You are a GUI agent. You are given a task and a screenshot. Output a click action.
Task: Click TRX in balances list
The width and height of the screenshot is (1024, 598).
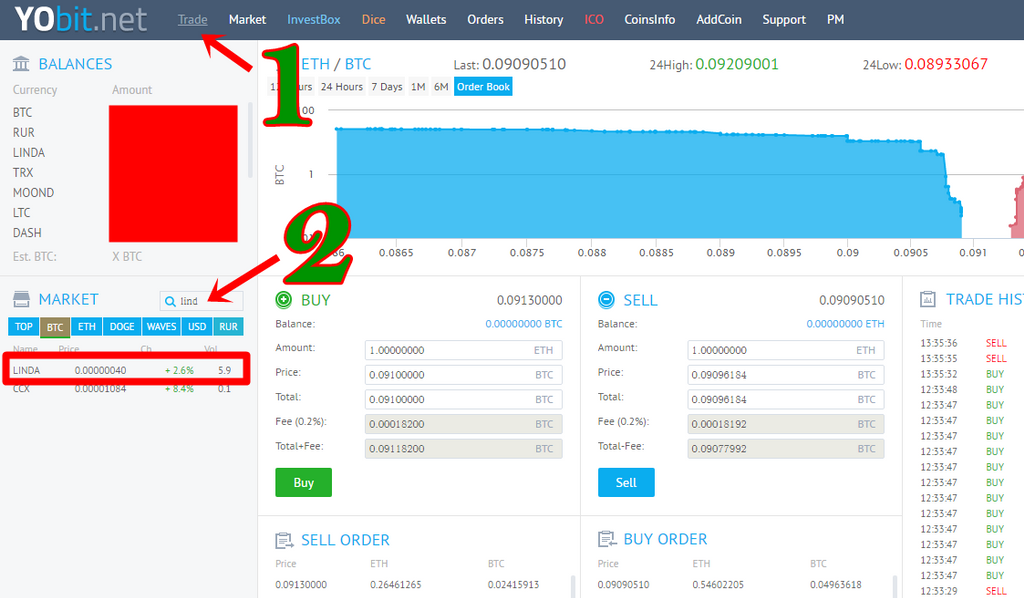(23, 172)
